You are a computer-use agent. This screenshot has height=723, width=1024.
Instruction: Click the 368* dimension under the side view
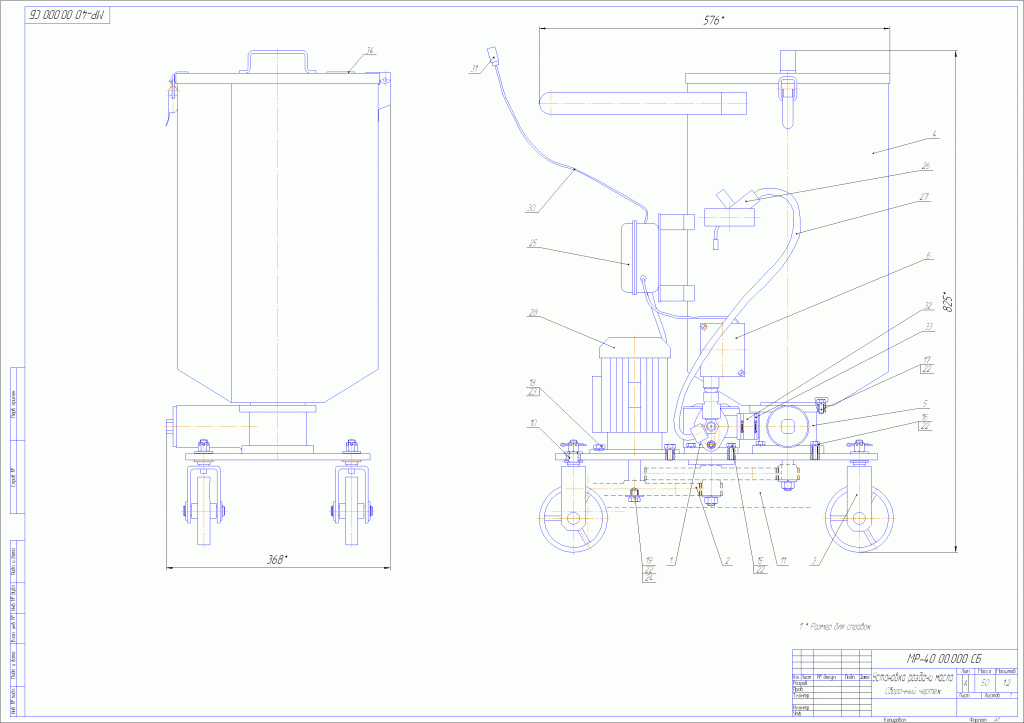point(278,560)
